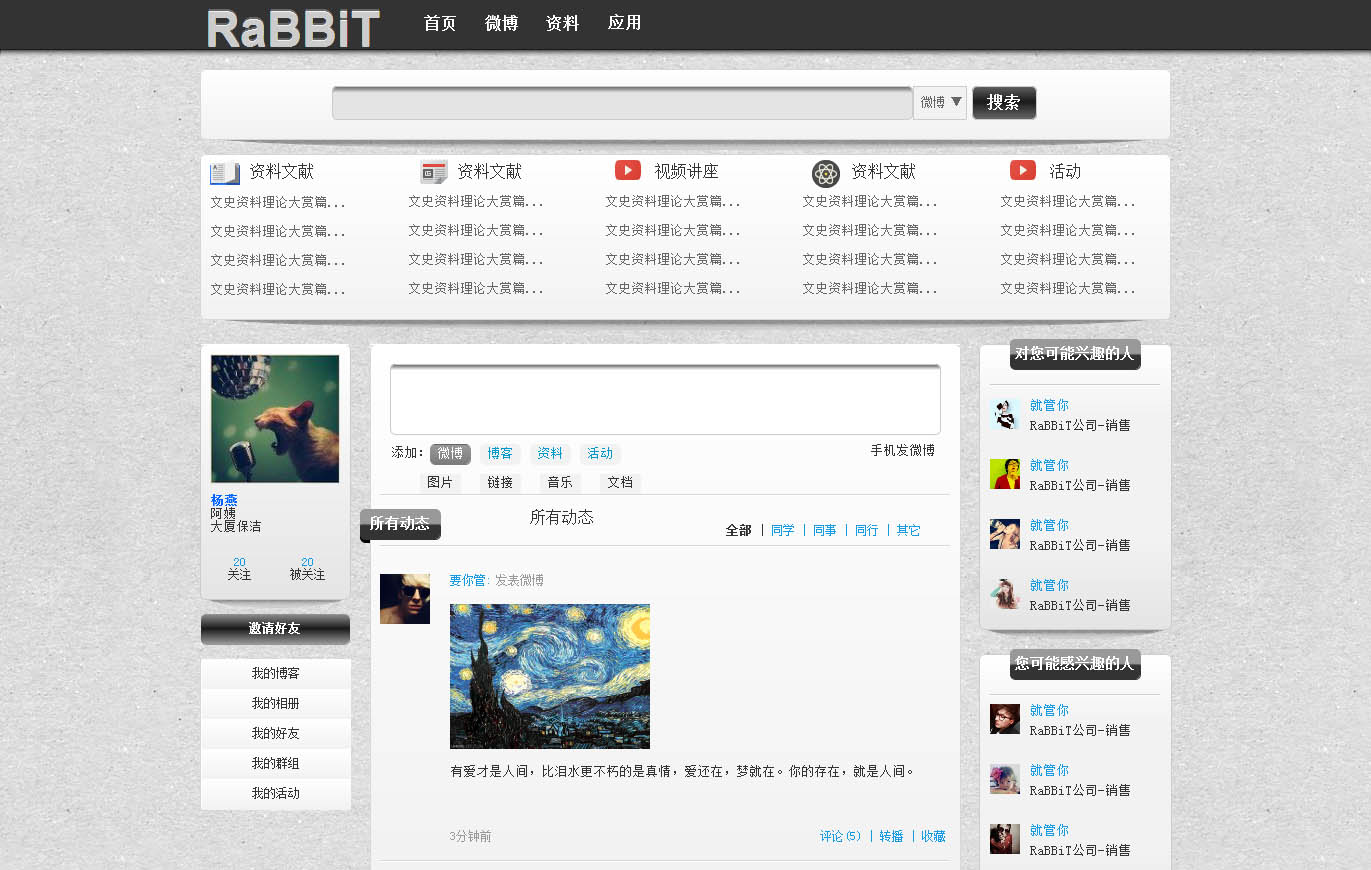Viewport: 1371px width, 870px height.
Task: Click the second avatar under 您可能感兴趣的人
Action: (x=1005, y=779)
